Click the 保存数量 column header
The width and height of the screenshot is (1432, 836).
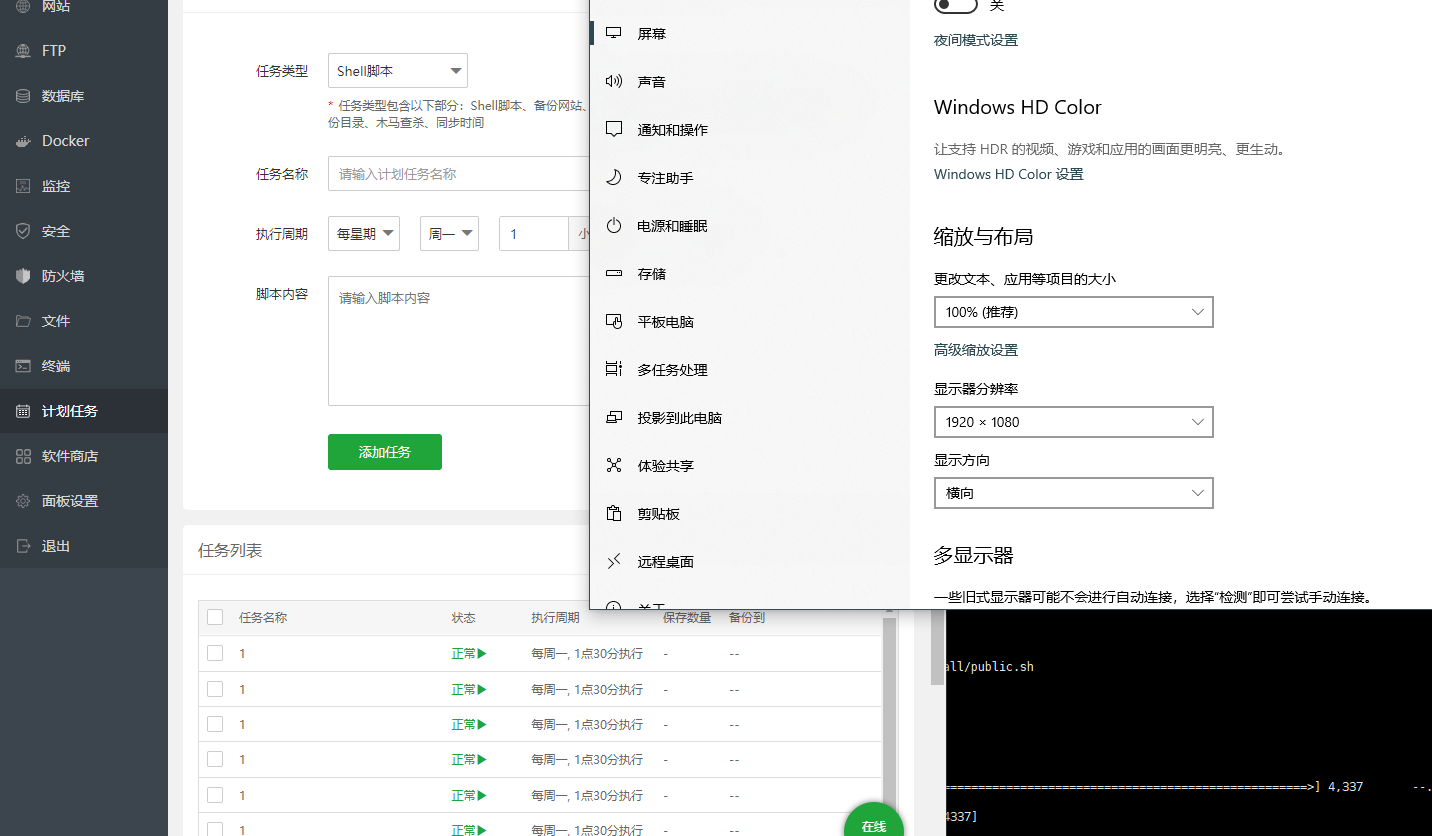point(687,618)
